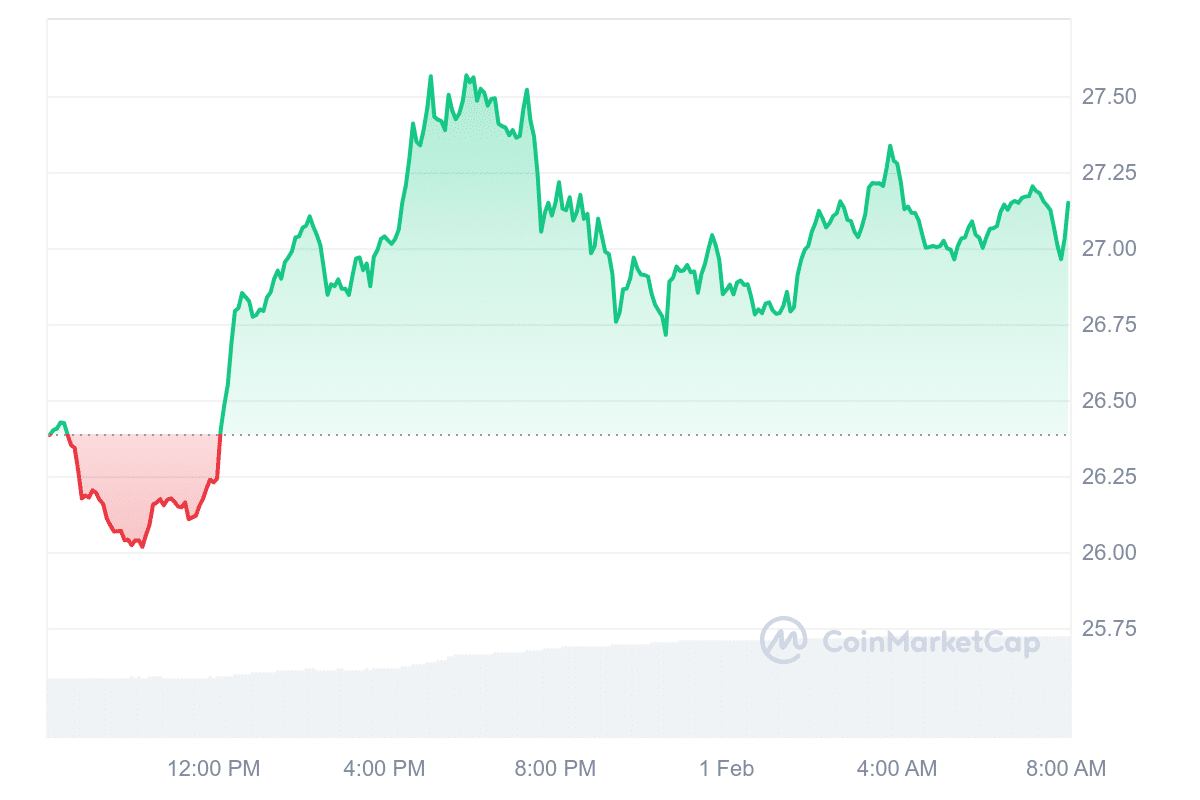1200x800 pixels.
Task: Select the 25.75 y-axis label
Action: (x=1108, y=629)
